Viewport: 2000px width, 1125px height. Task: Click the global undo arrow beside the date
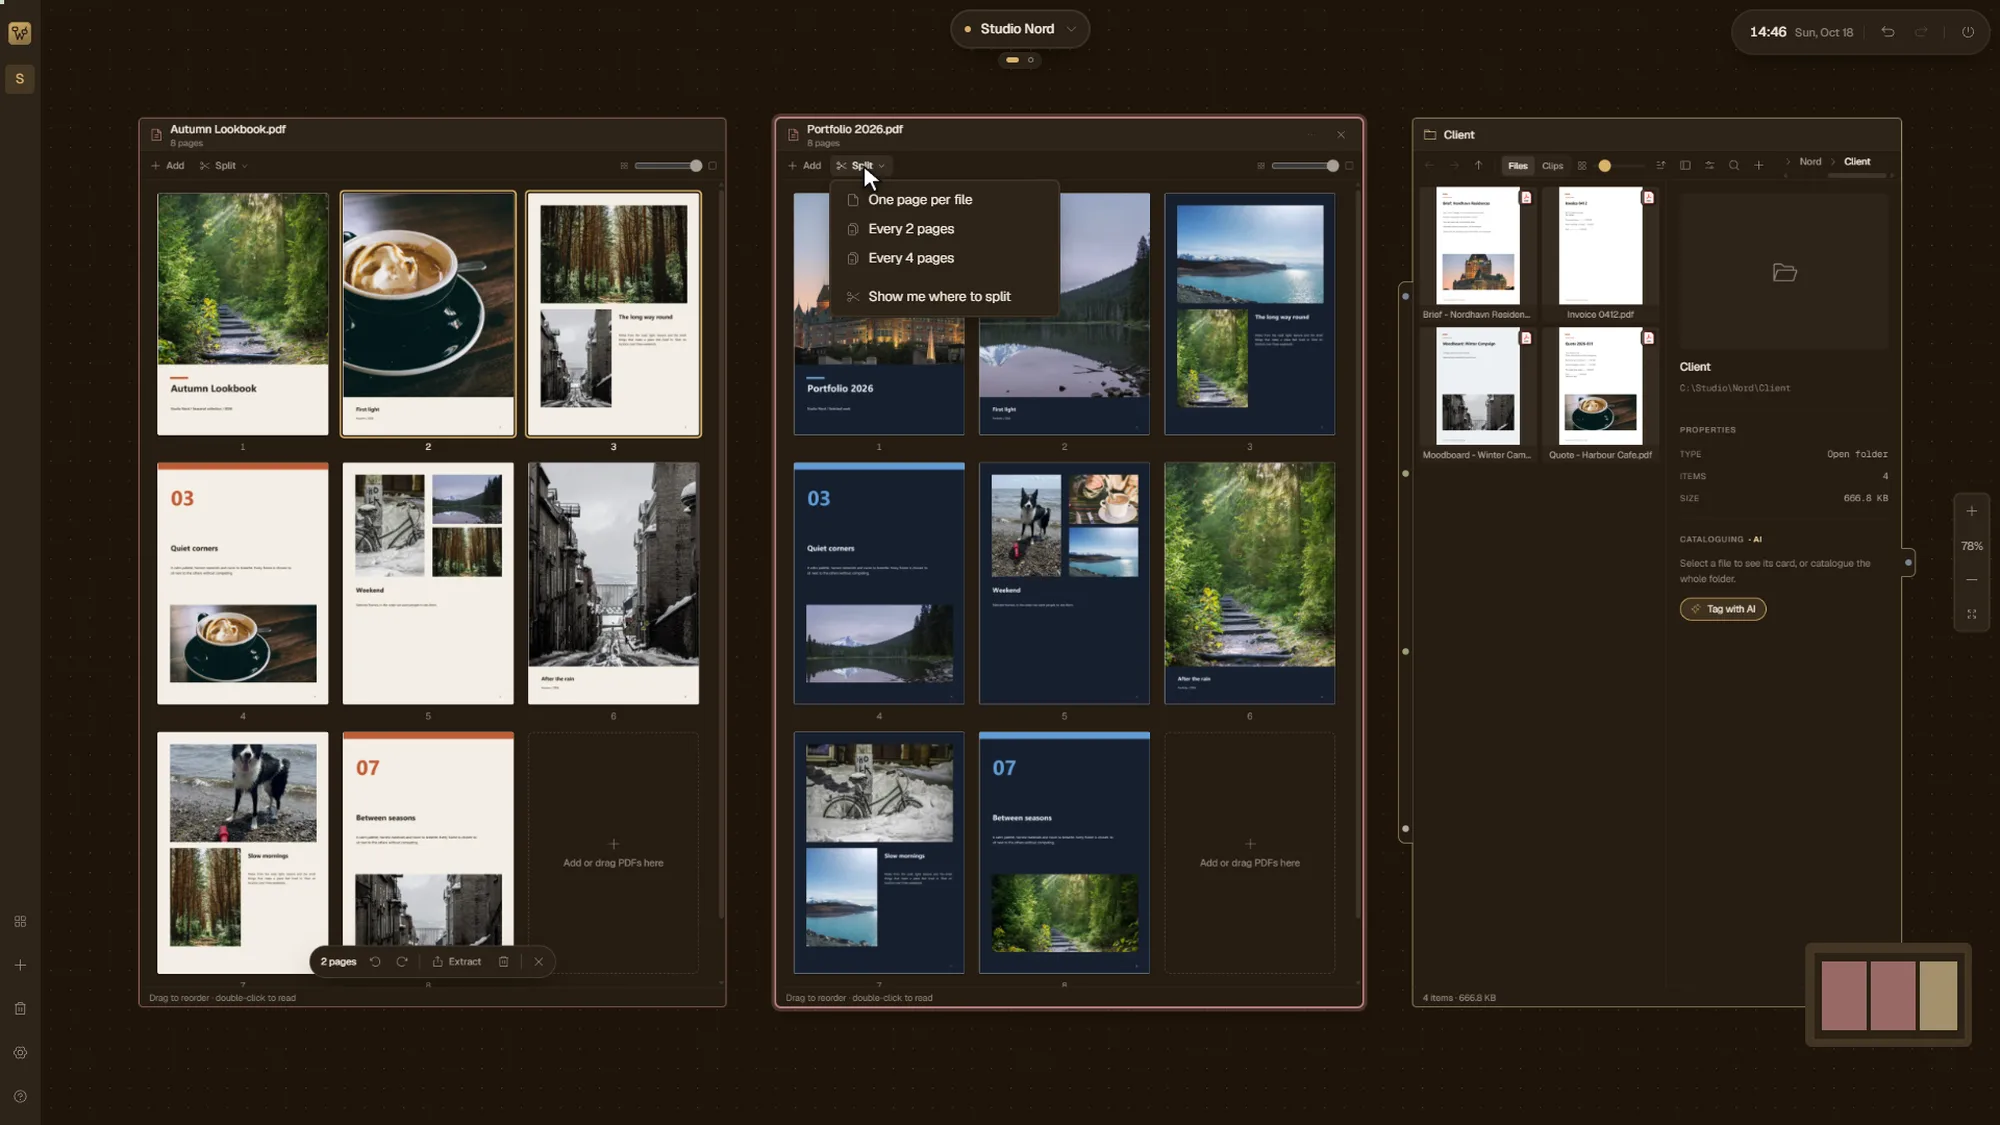coord(1888,32)
